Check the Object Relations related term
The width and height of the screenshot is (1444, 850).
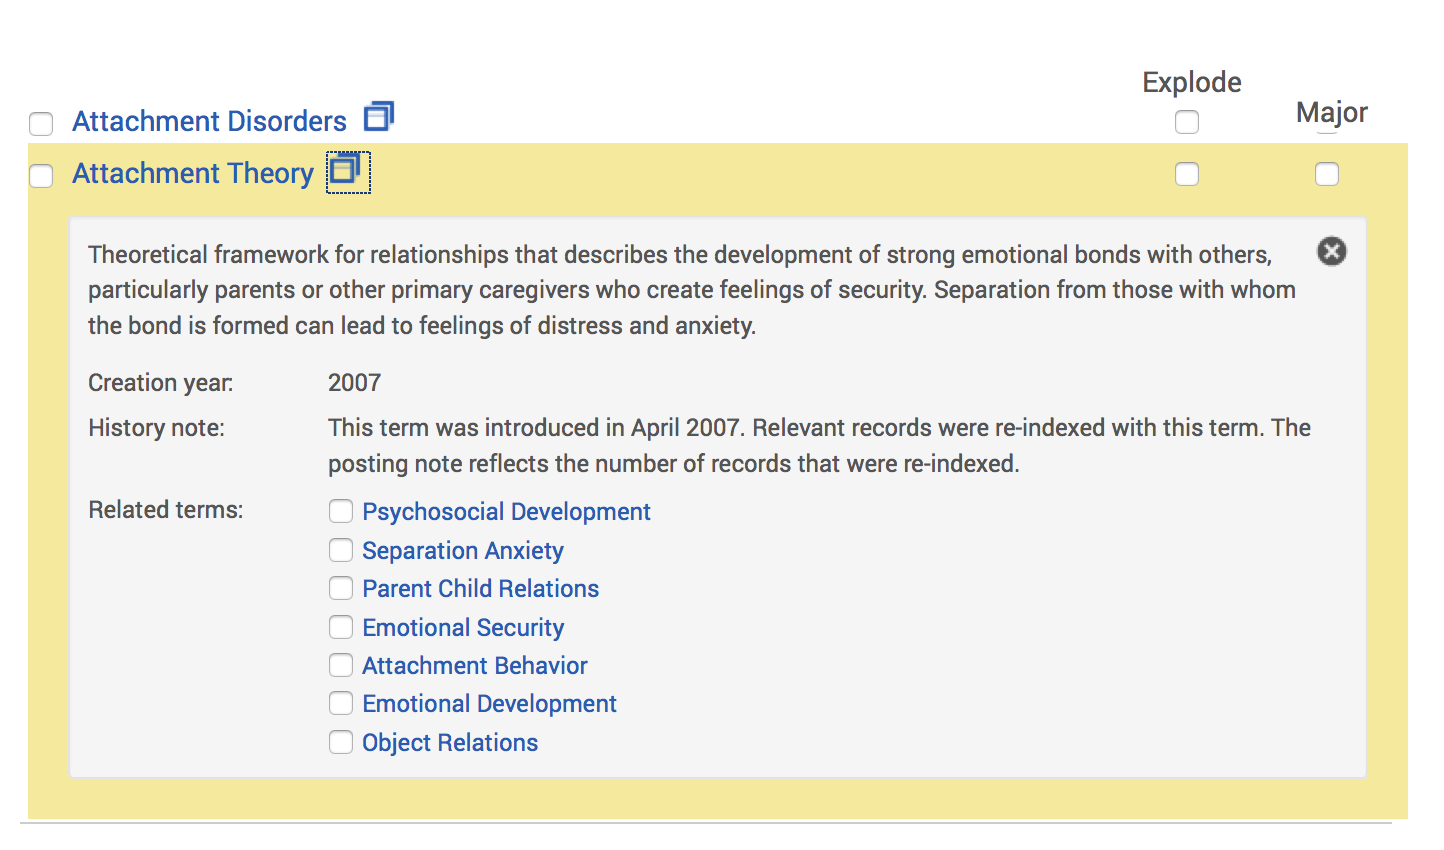(341, 742)
